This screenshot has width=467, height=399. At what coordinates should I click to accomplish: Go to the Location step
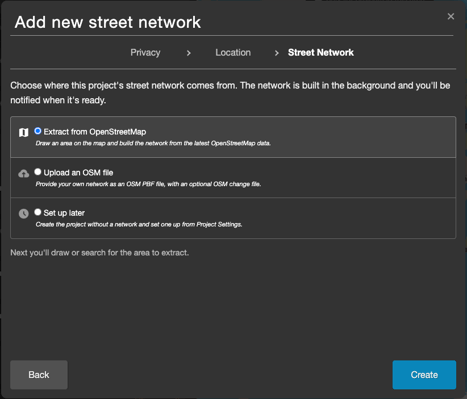pos(233,53)
